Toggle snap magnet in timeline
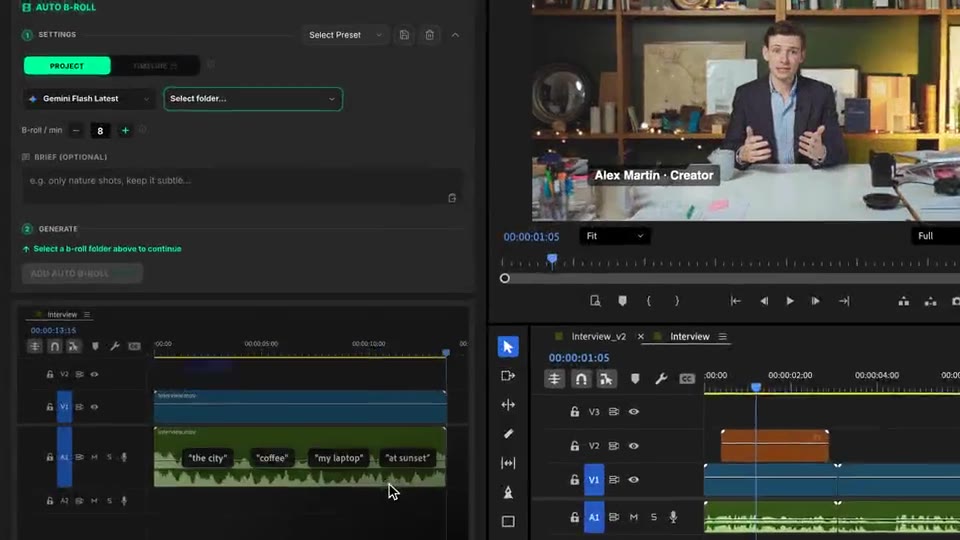Viewport: 960px width, 540px height. pyautogui.click(x=580, y=379)
